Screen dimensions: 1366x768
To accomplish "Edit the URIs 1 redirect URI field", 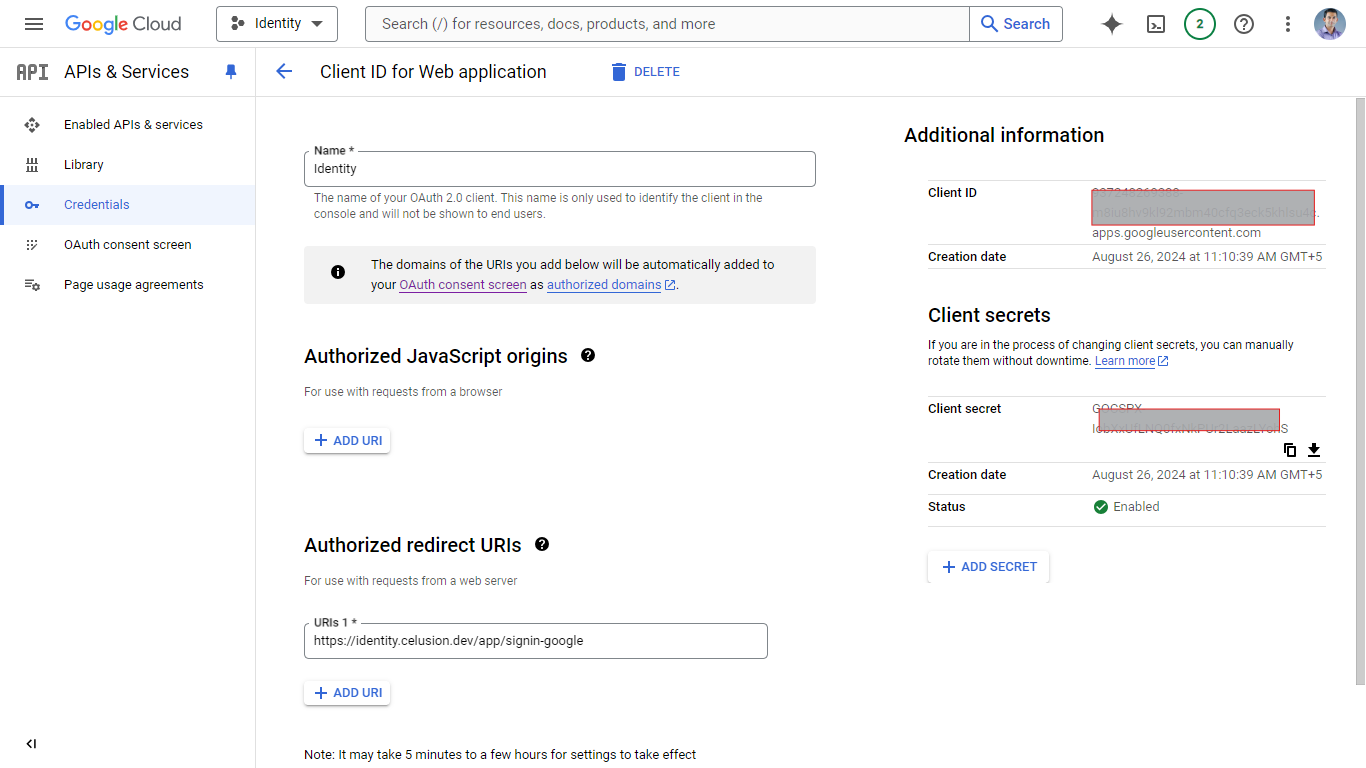I will [x=536, y=641].
